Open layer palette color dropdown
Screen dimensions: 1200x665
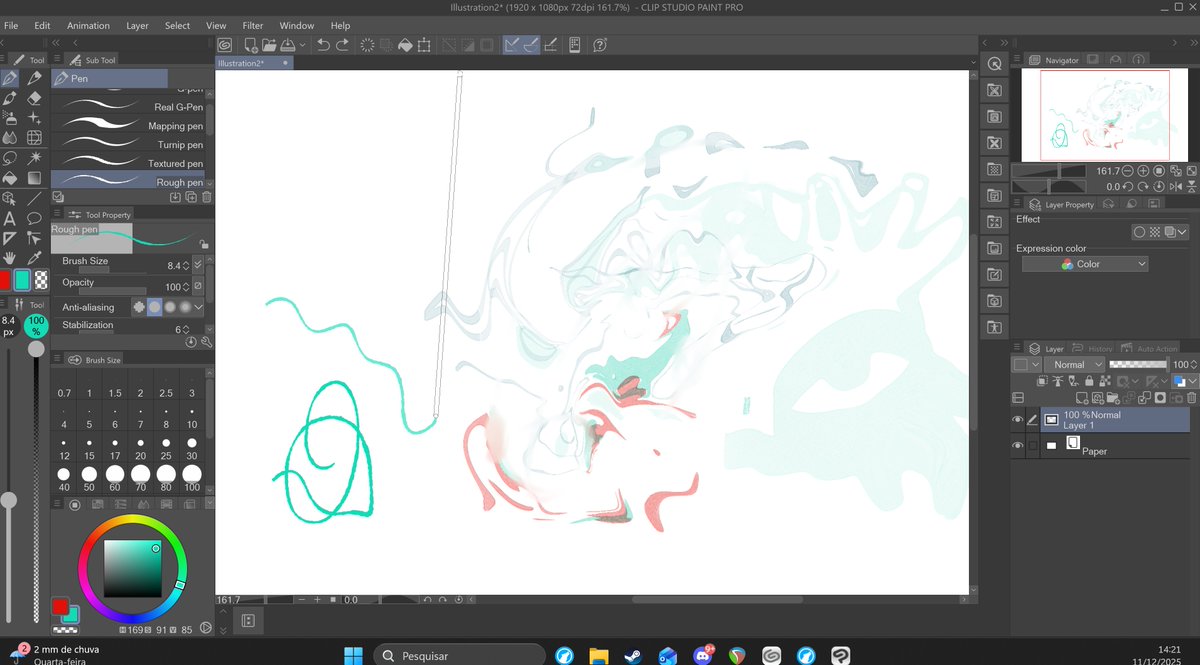click(x=1026, y=364)
